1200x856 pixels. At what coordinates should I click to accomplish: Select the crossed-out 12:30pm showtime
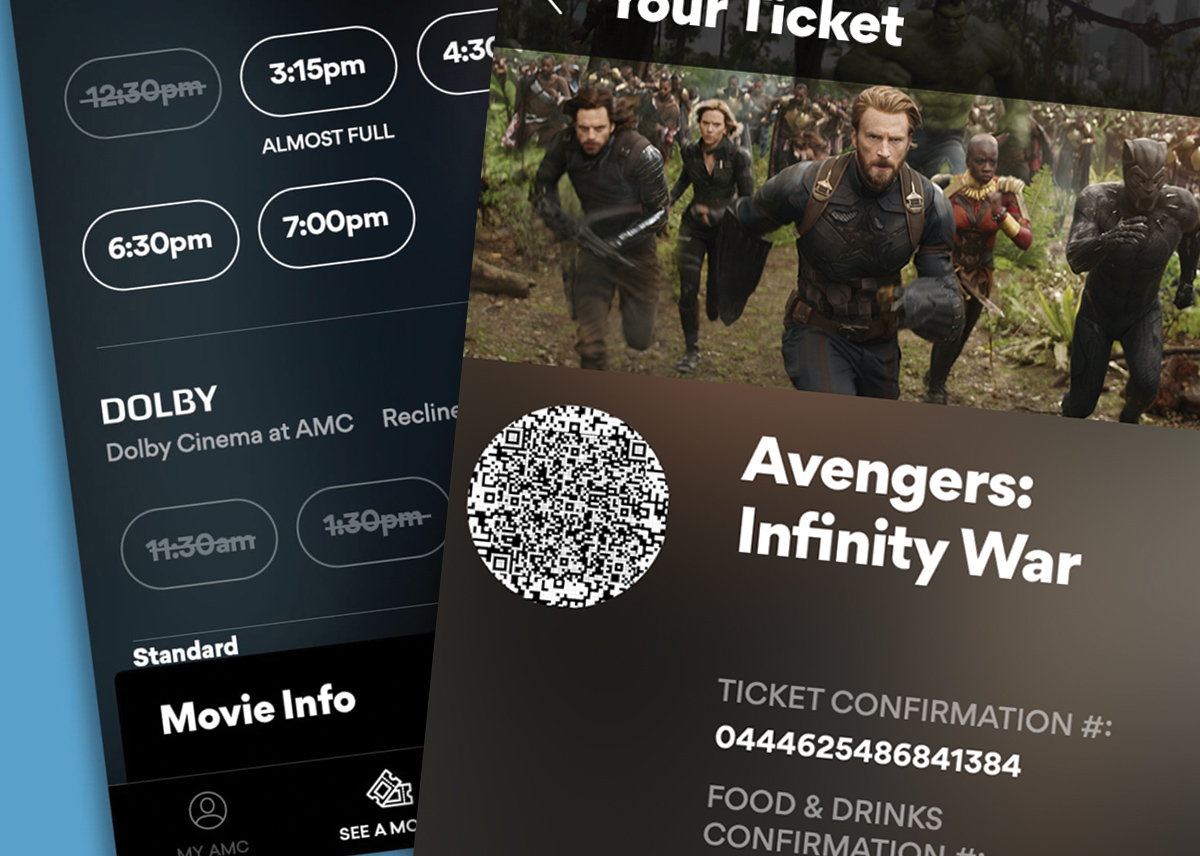(142, 93)
